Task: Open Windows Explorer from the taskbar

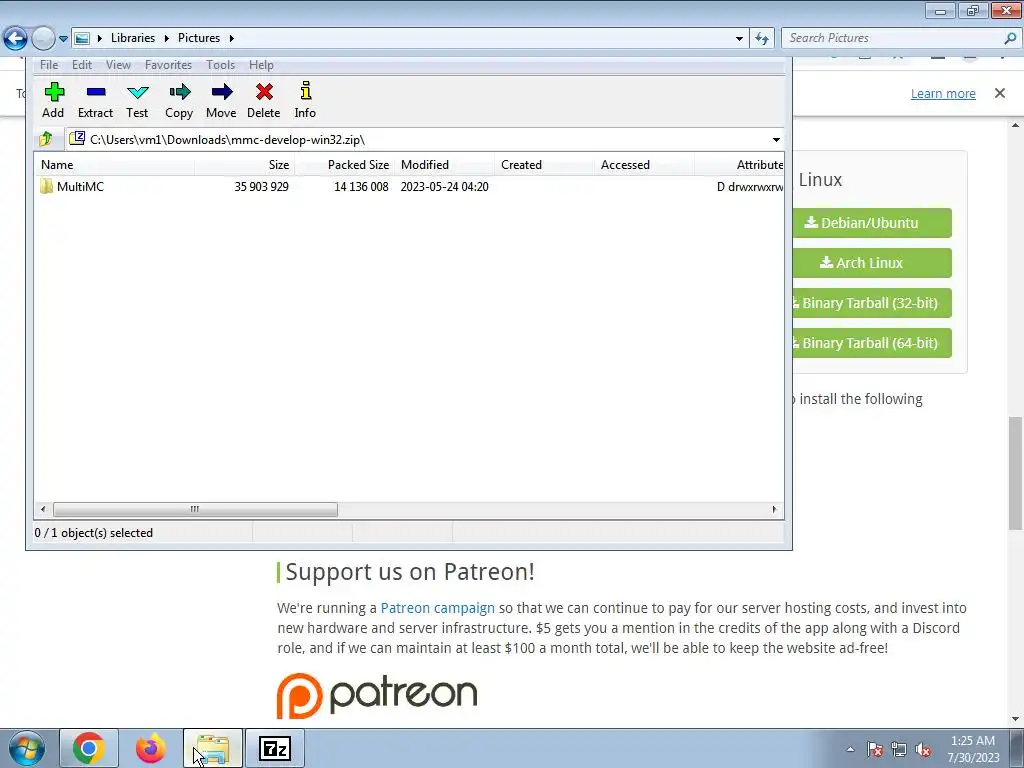Action: pos(213,748)
